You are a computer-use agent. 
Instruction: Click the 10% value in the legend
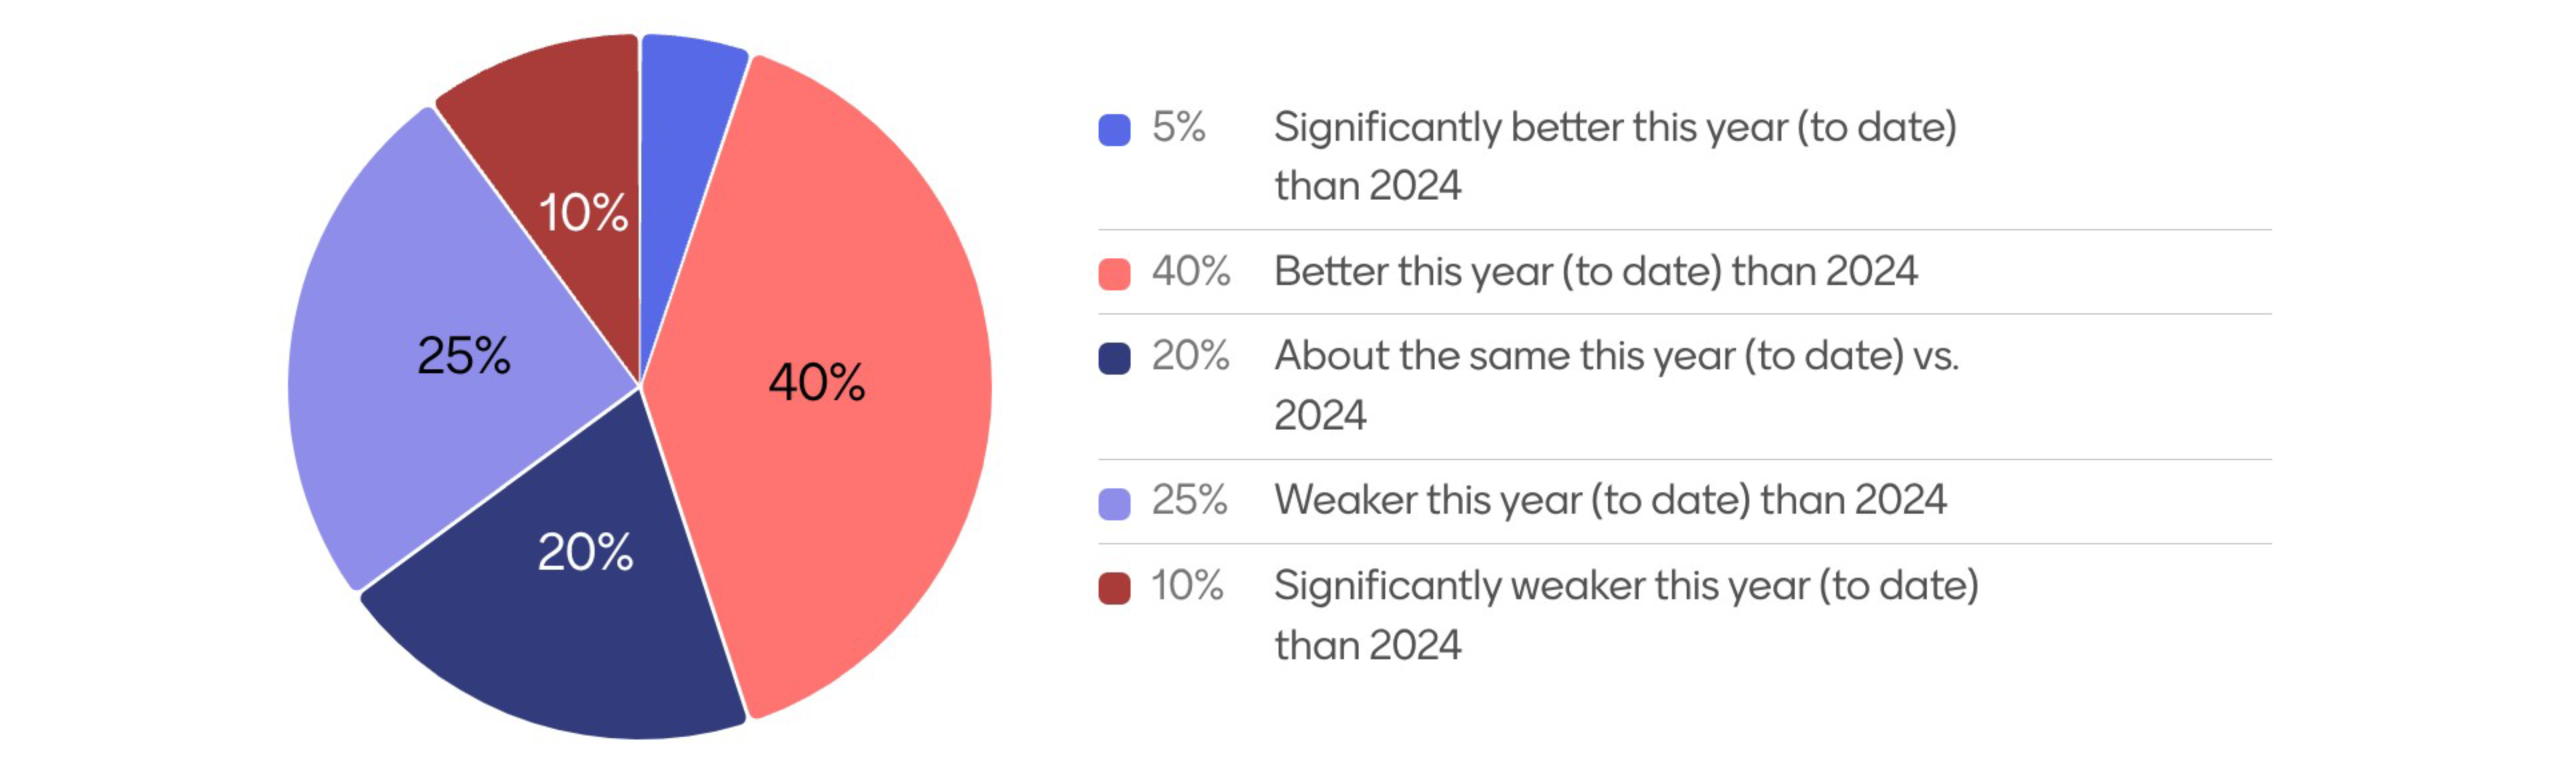[x=1187, y=586]
